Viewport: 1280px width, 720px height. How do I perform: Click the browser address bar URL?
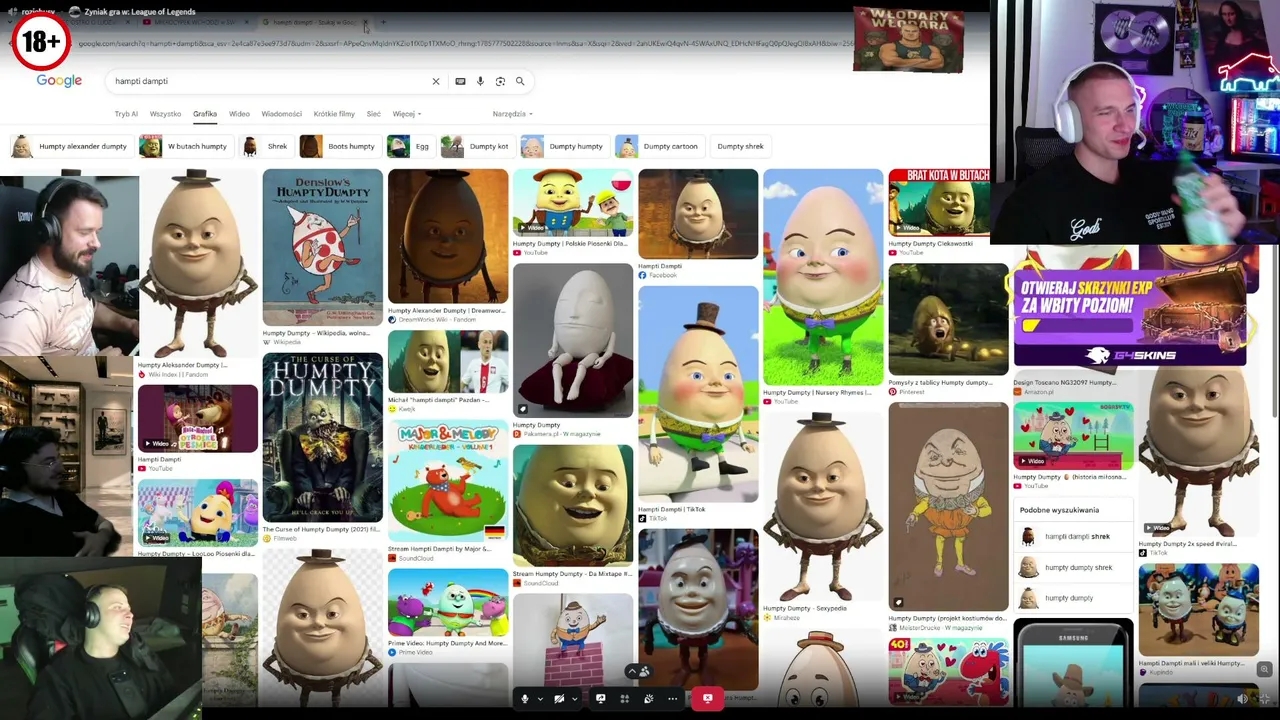(x=465, y=44)
